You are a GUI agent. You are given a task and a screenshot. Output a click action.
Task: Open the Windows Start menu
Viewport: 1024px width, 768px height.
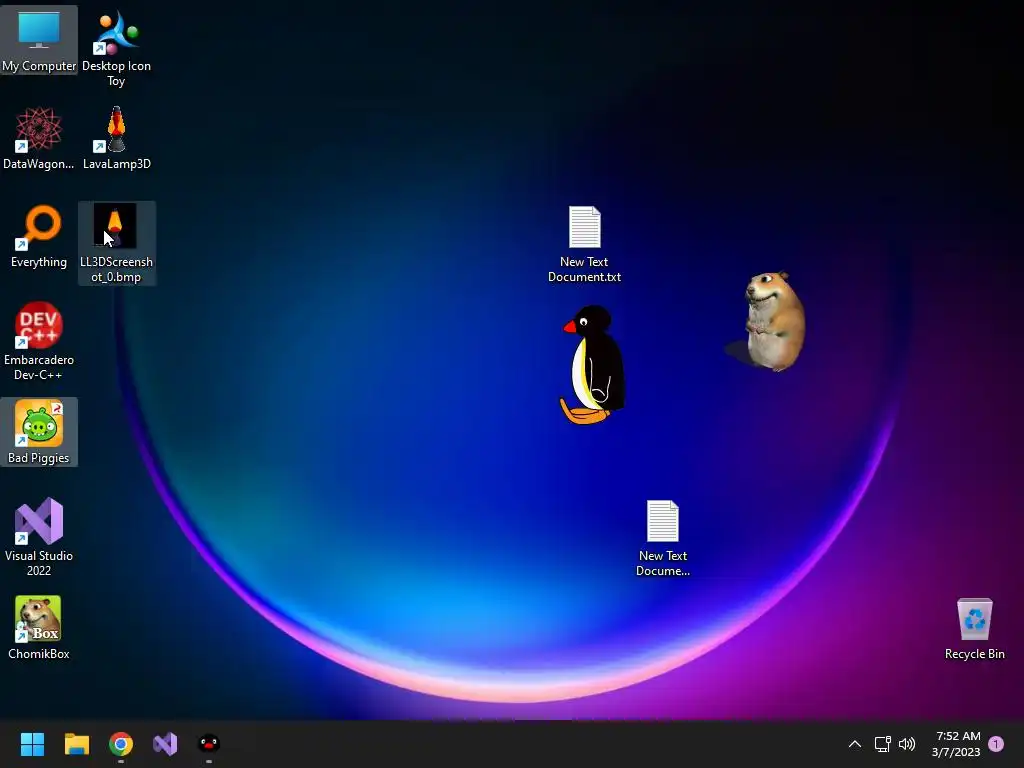click(x=32, y=744)
